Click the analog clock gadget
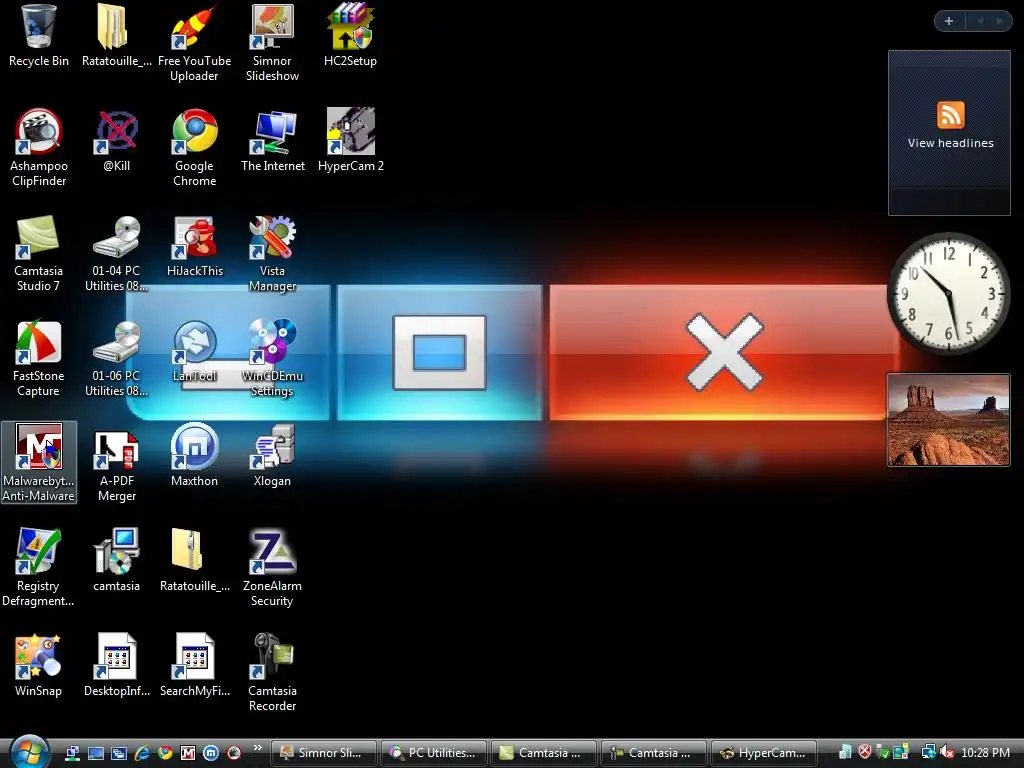Viewport: 1024px width, 768px height. tap(948, 294)
